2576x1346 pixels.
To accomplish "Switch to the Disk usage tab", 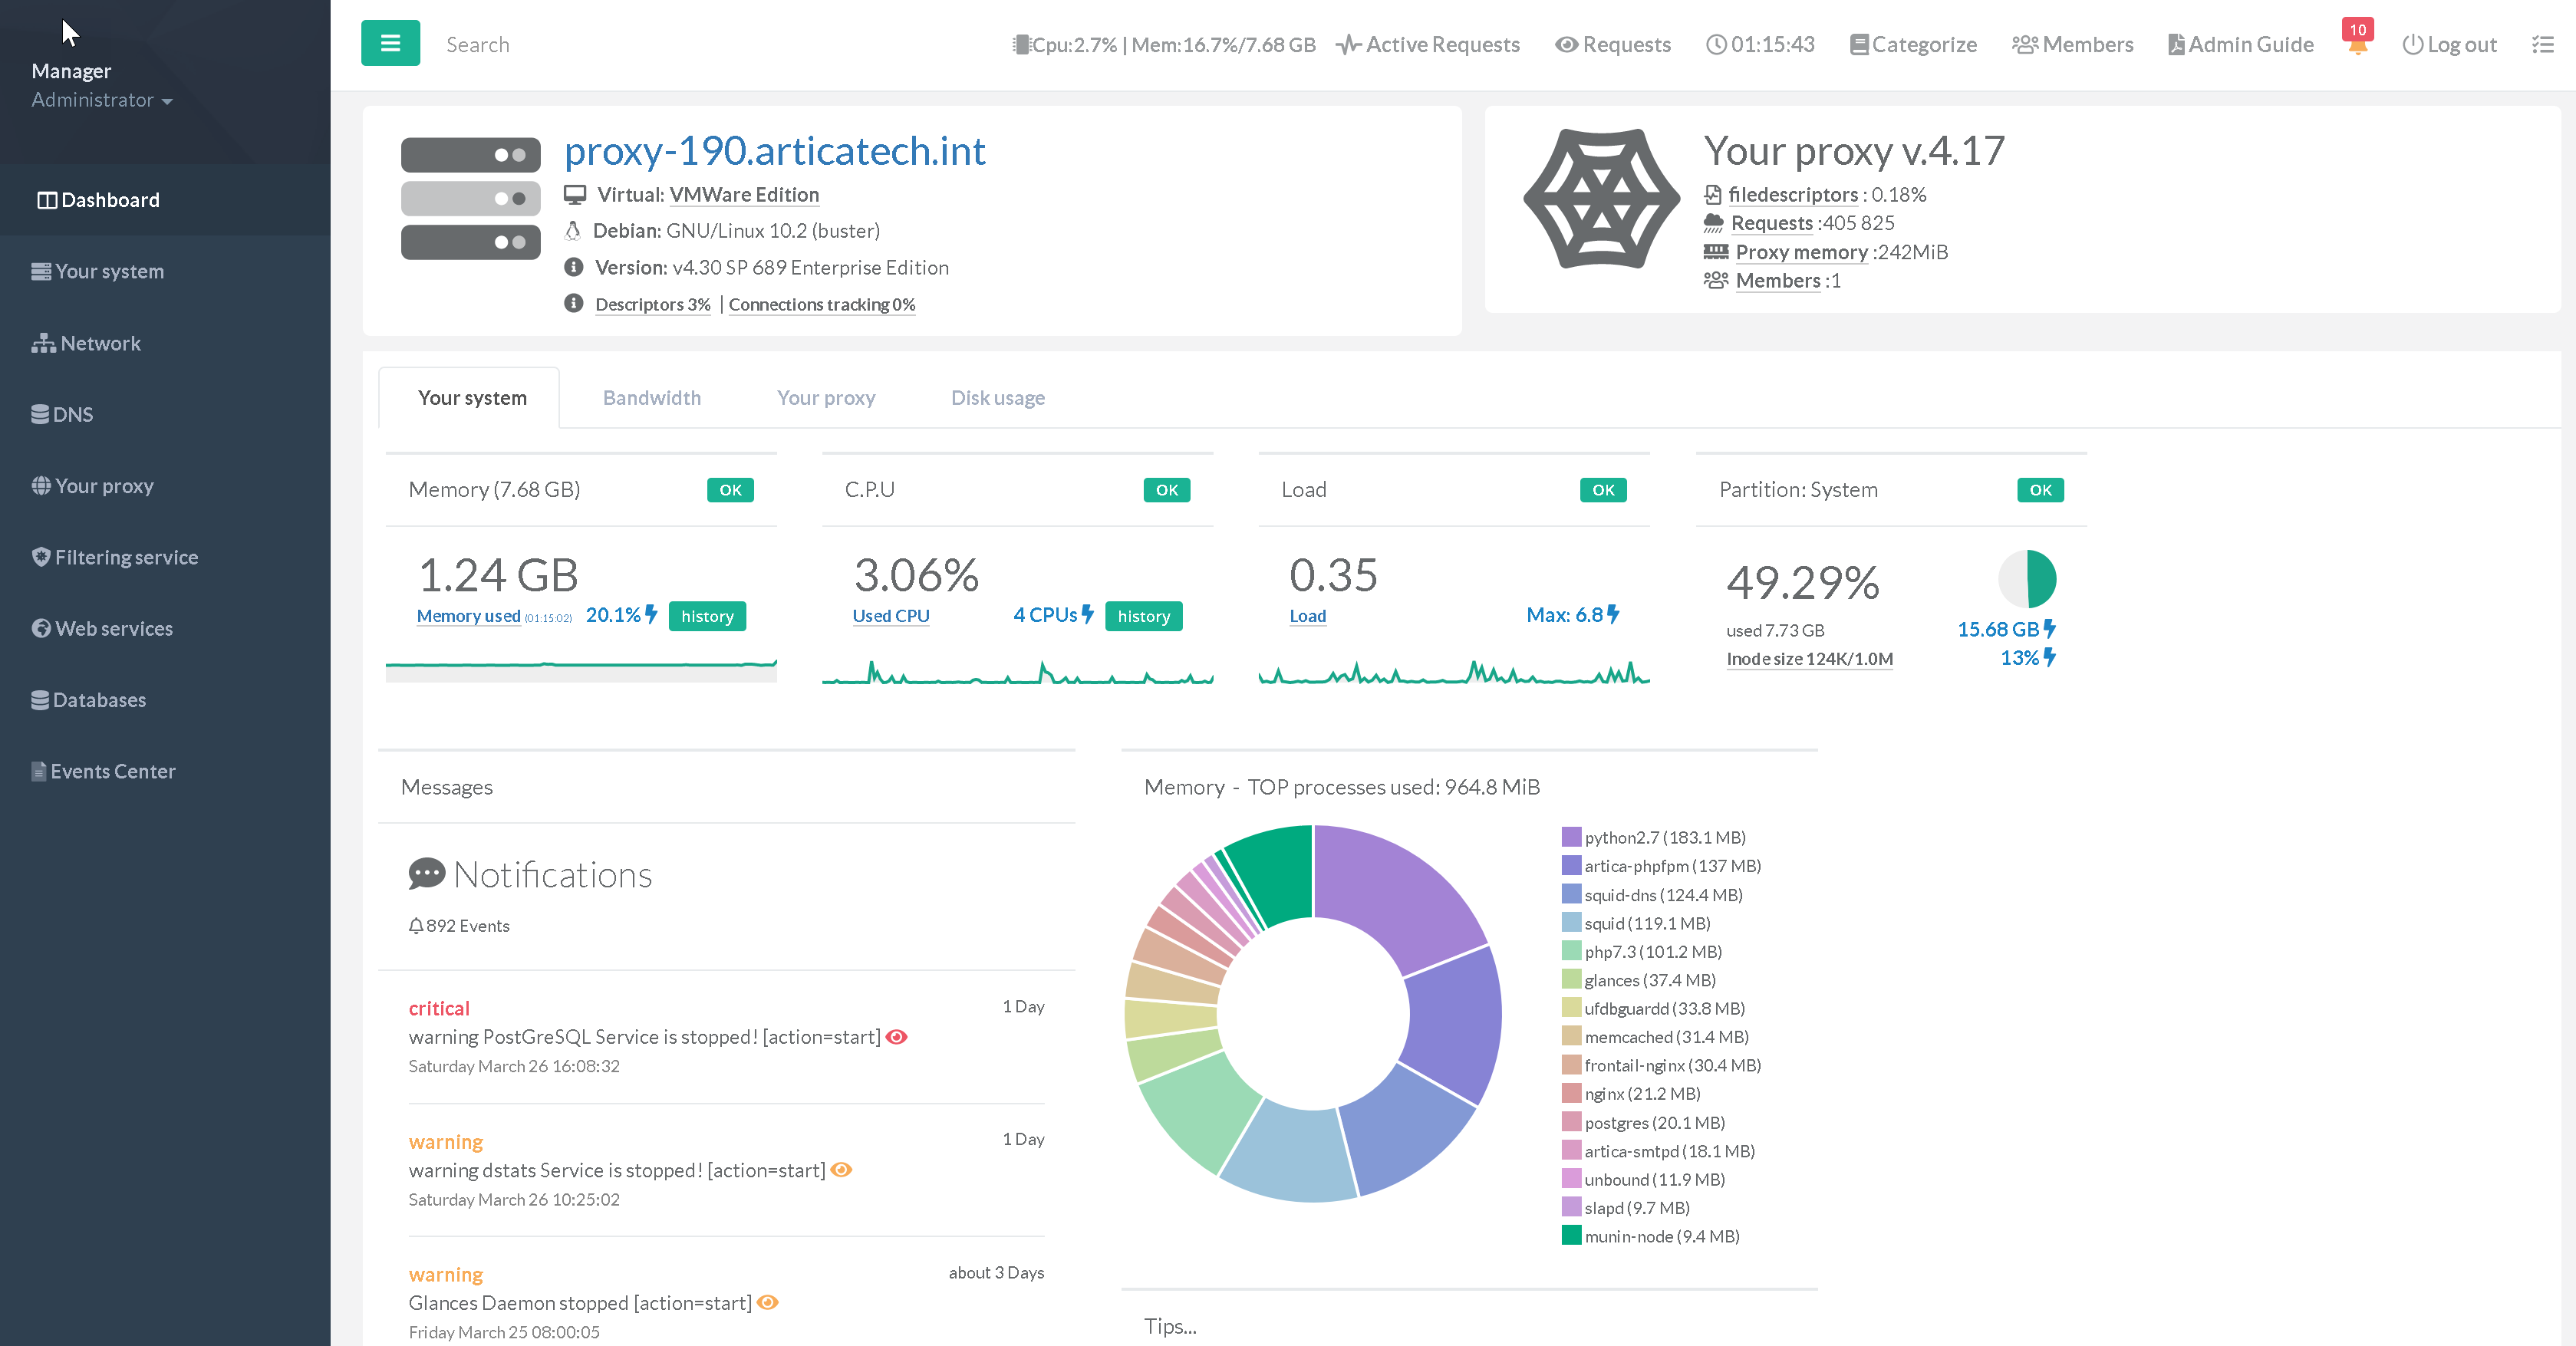I will tap(996, 397).
